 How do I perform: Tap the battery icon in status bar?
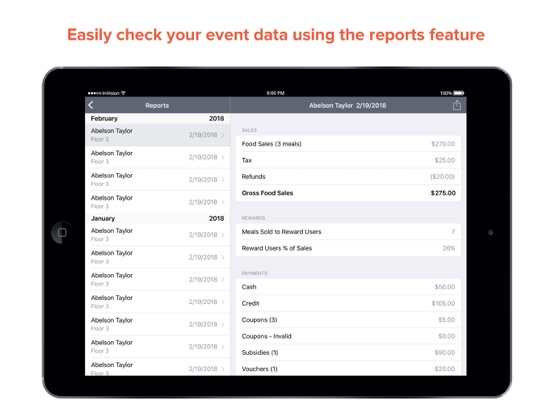tap(458, 93)
